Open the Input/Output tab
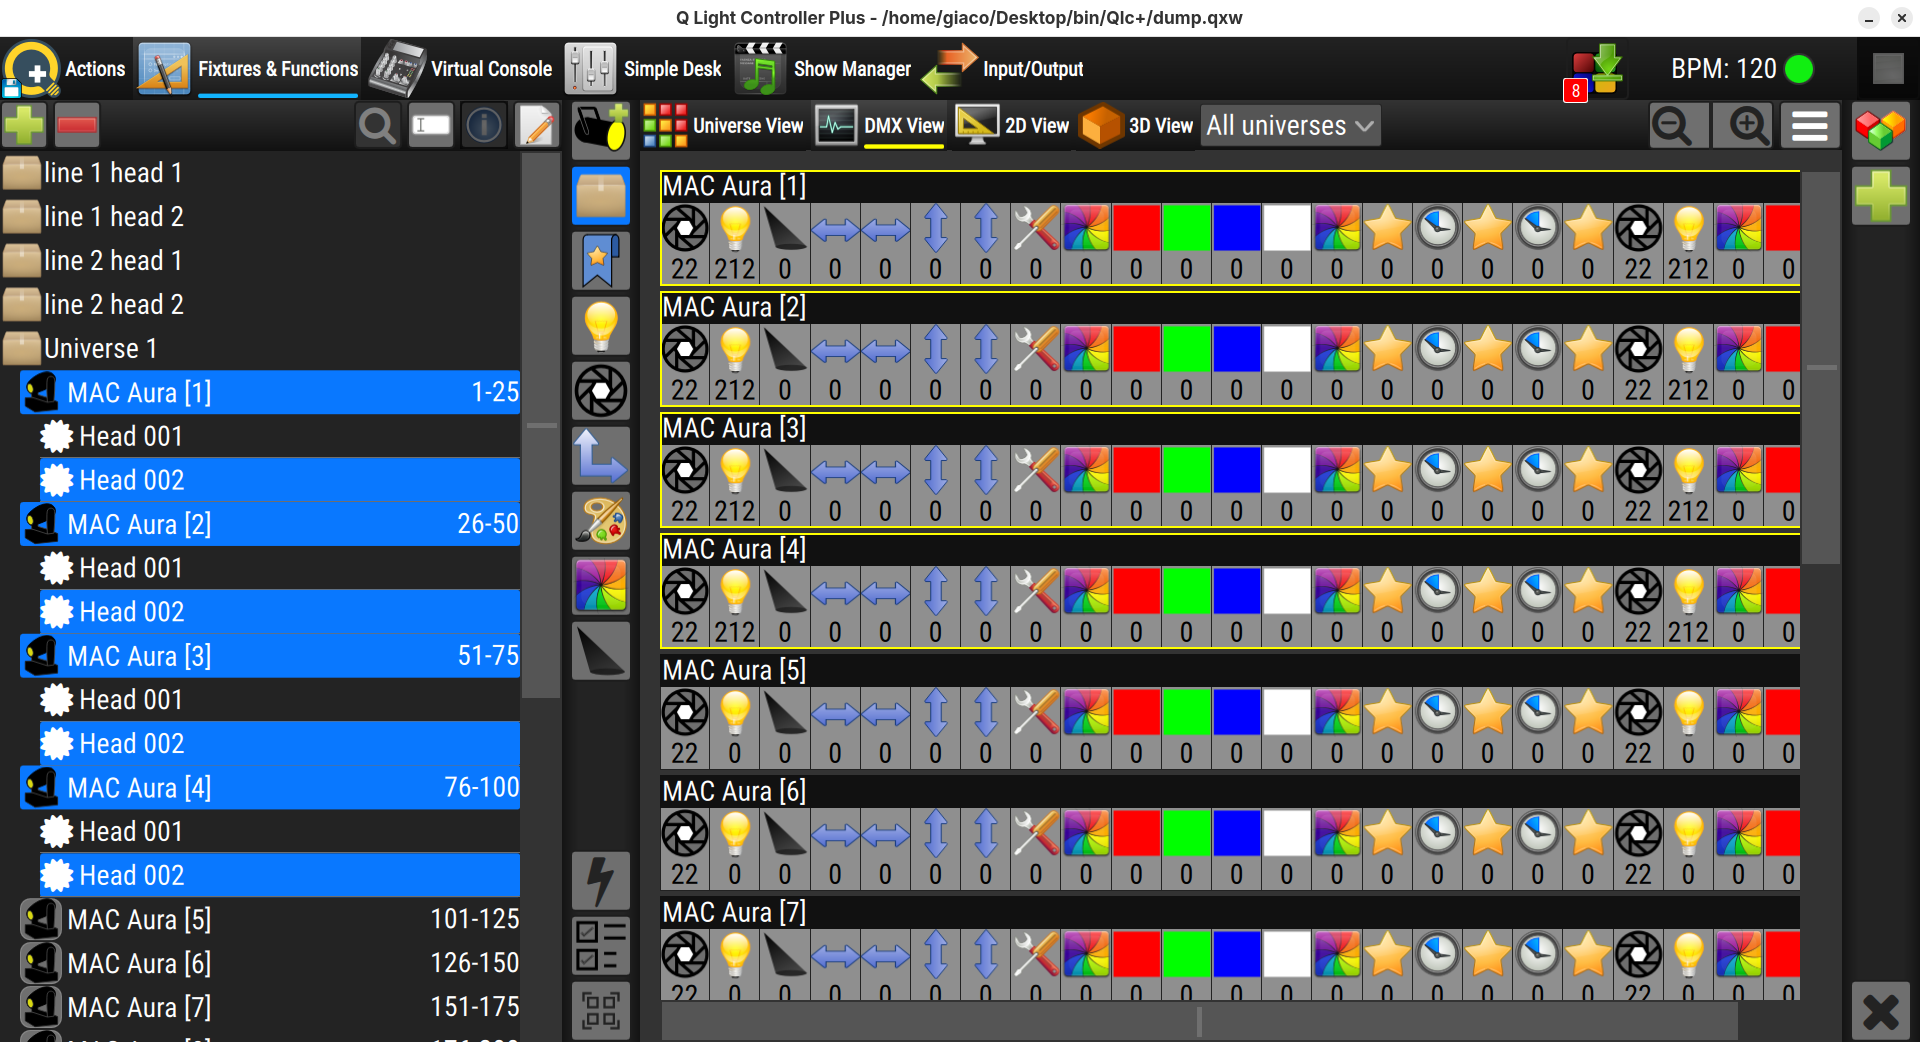The height and width of the screenshot is (1042, 1920). (x=1003, y=69)
